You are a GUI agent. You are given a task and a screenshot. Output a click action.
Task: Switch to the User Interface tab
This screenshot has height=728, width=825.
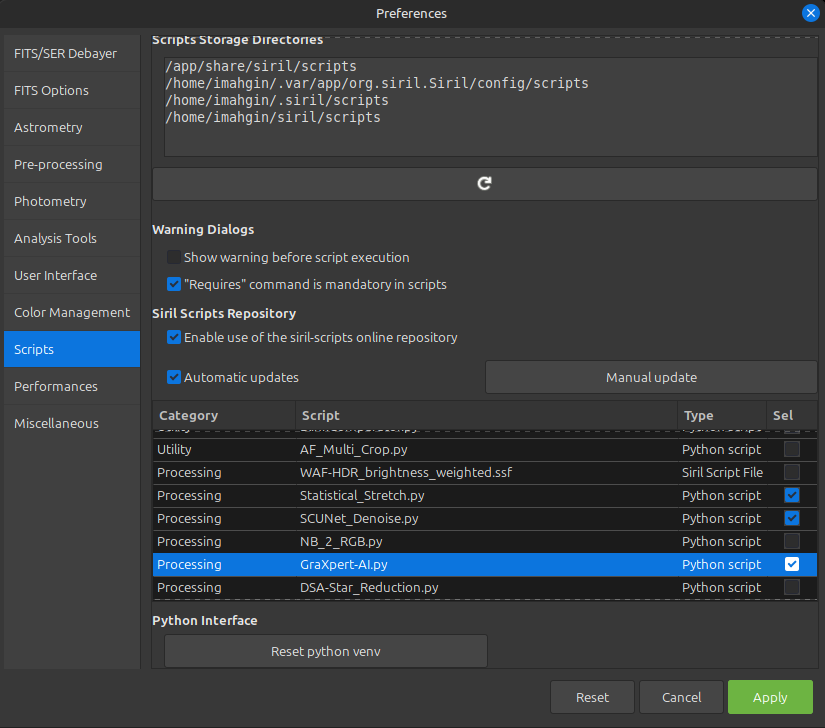72,275
